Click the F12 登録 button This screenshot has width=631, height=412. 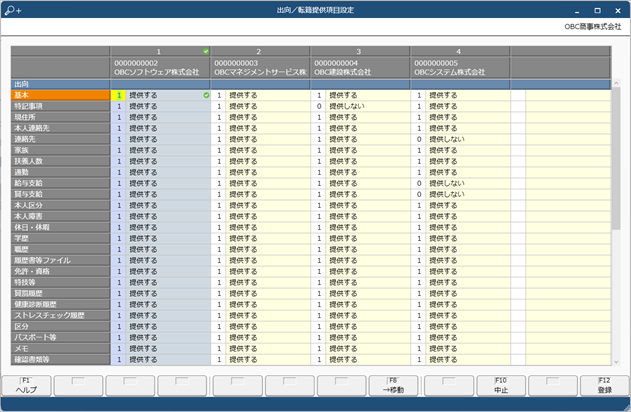tap(604, 385)
